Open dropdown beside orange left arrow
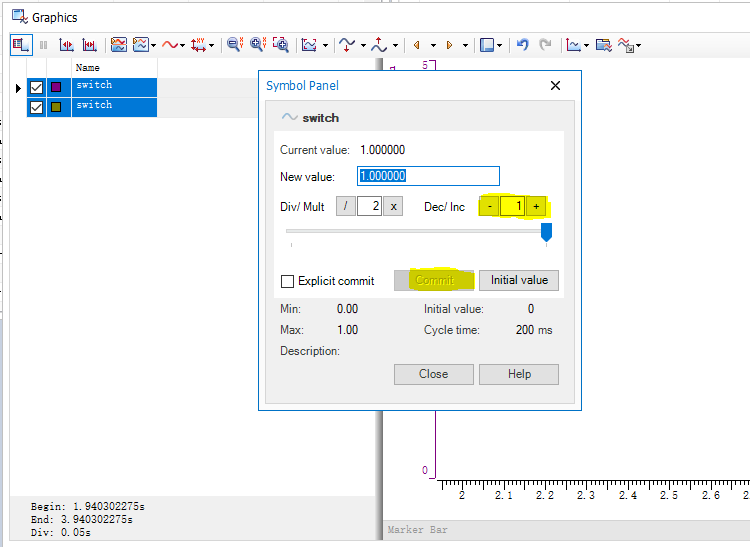Screen dimensions: 750x547 pos(433,45)
